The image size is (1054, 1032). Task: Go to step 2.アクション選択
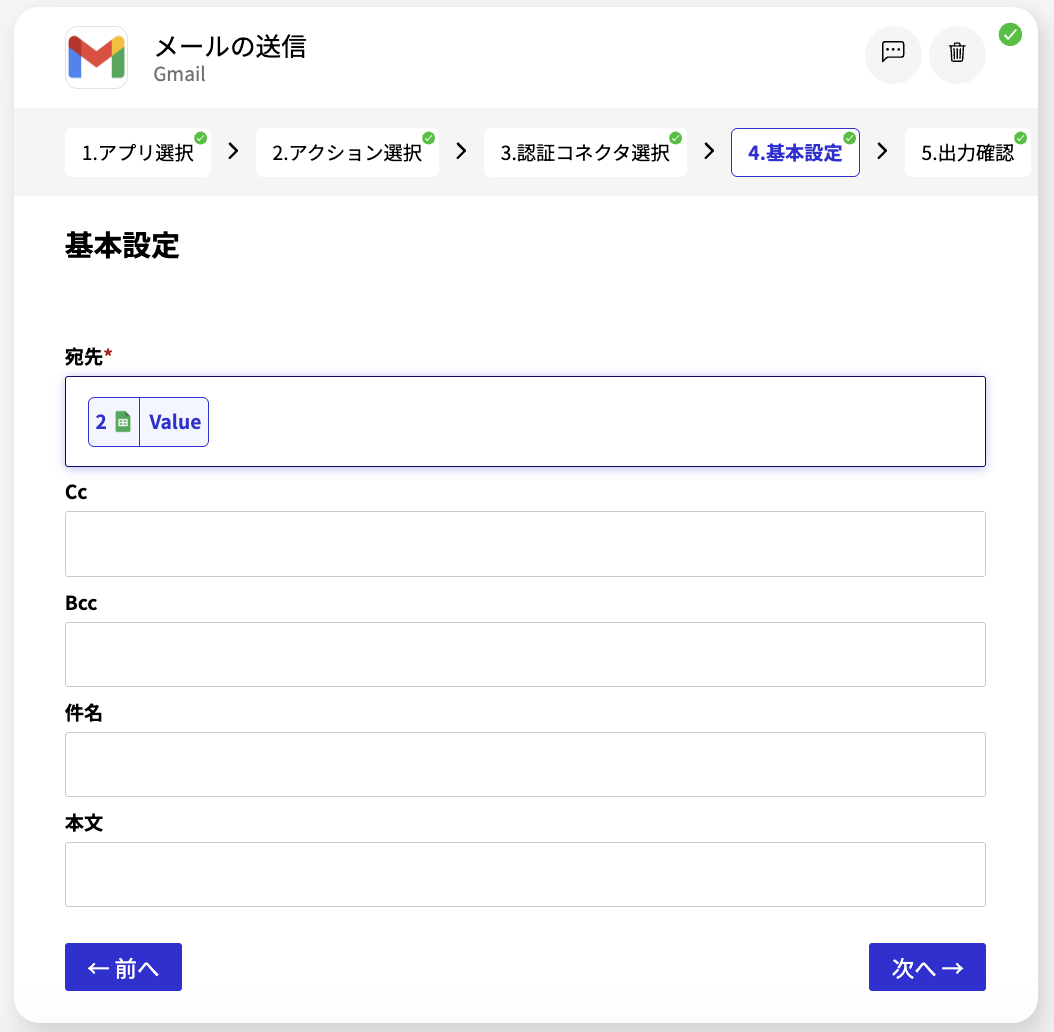coord(348,153)
